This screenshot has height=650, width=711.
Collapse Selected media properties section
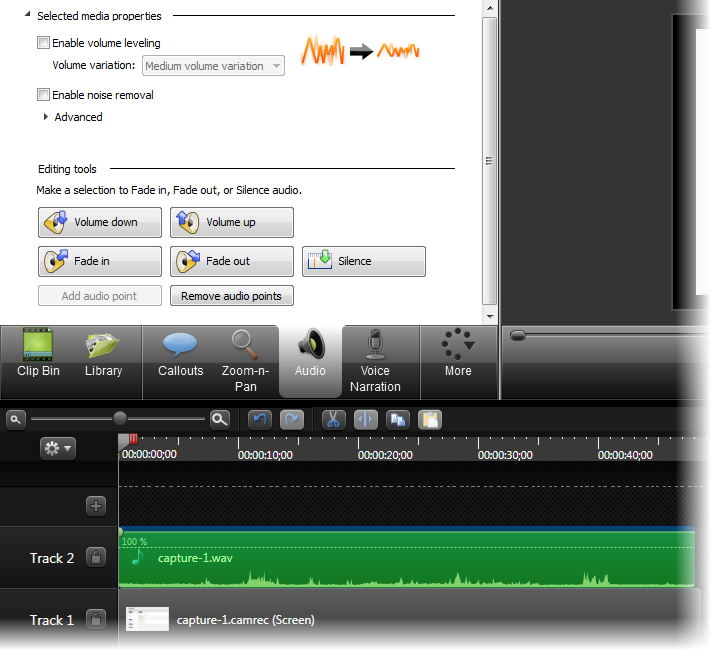pos(27,15)
